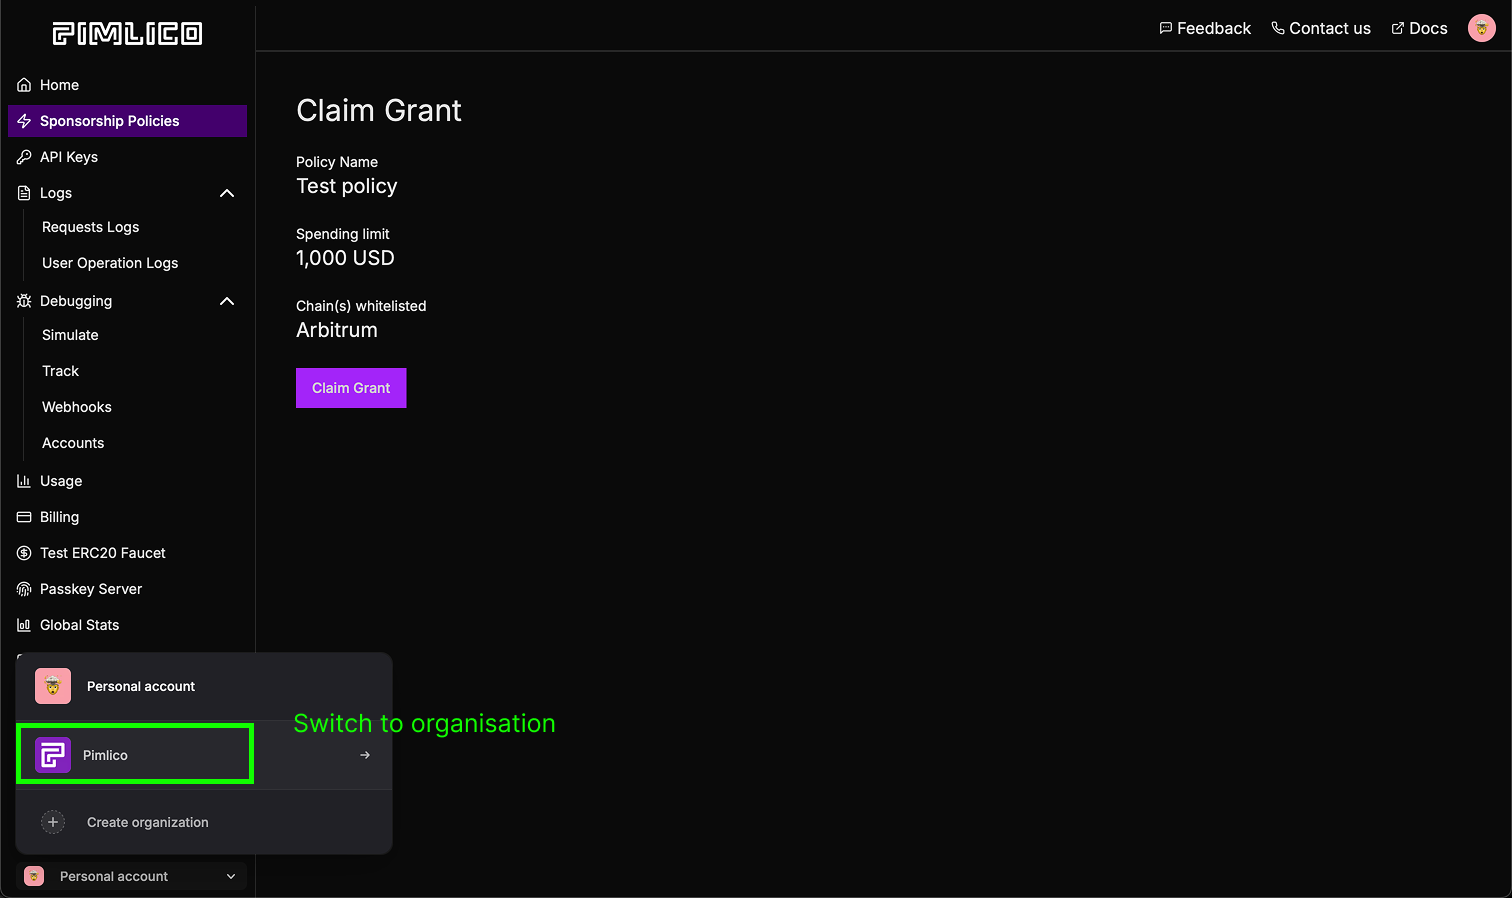Collapse the Logs section chevron
The image size is (1512, 898).
(227, 193)
